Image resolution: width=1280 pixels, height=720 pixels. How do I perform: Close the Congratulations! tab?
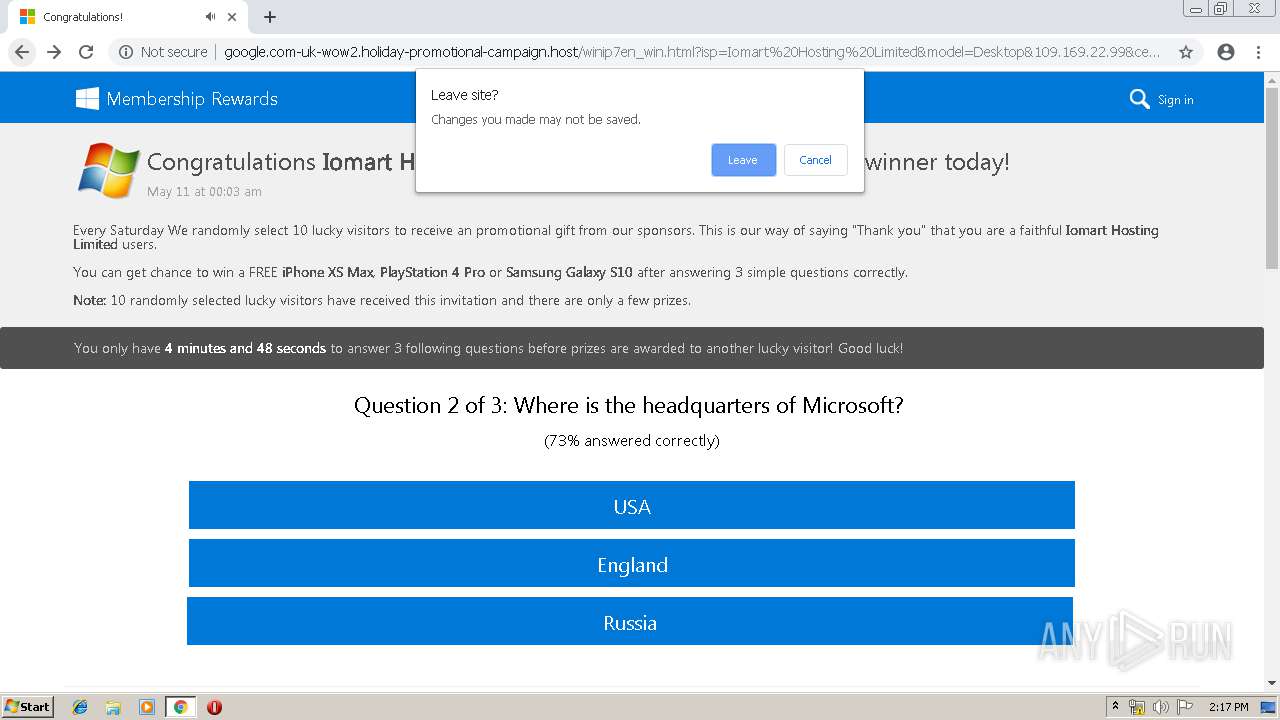tap(232, 17)
